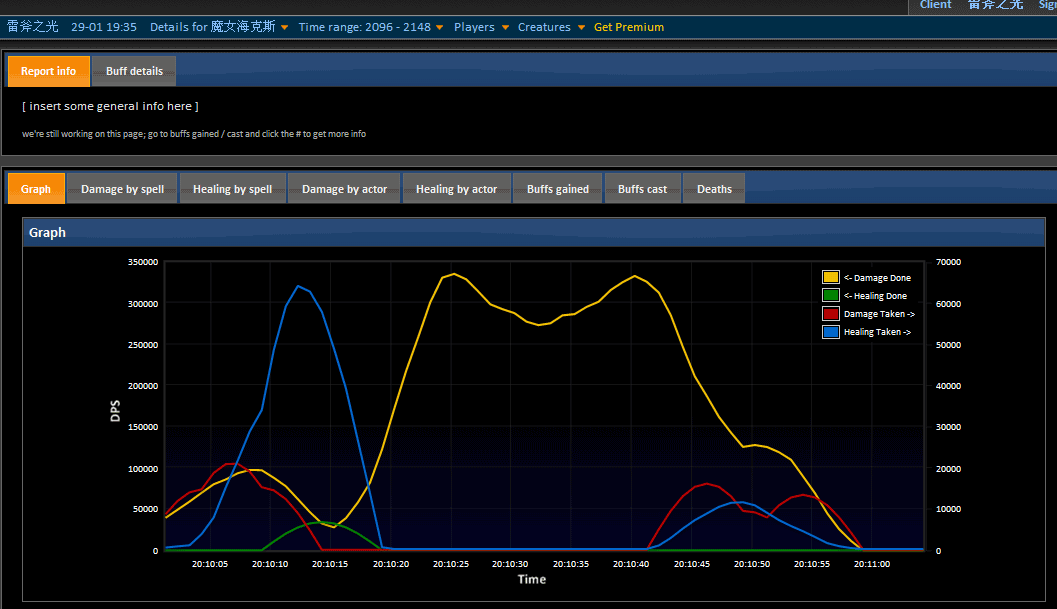The image size is (1057, 609).
Task: Click the '[ insert some general info here ]' text
Action: click(111, 107)
